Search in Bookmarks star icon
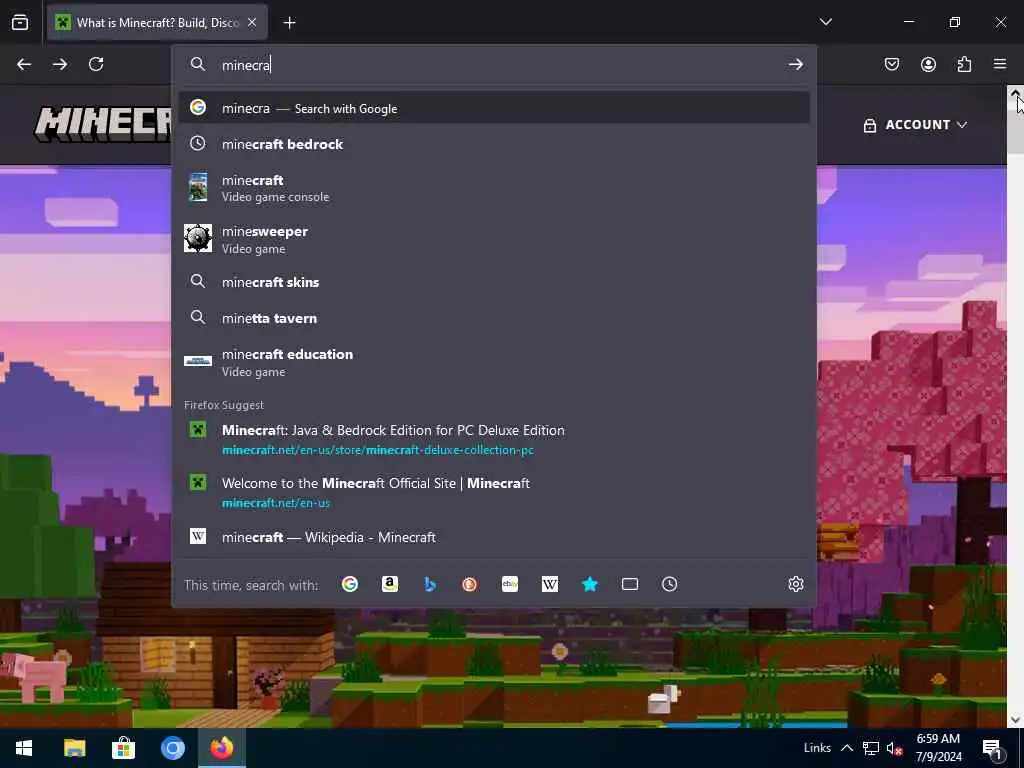This screenshot has width=1024, height=768. (x=590, y=584)
